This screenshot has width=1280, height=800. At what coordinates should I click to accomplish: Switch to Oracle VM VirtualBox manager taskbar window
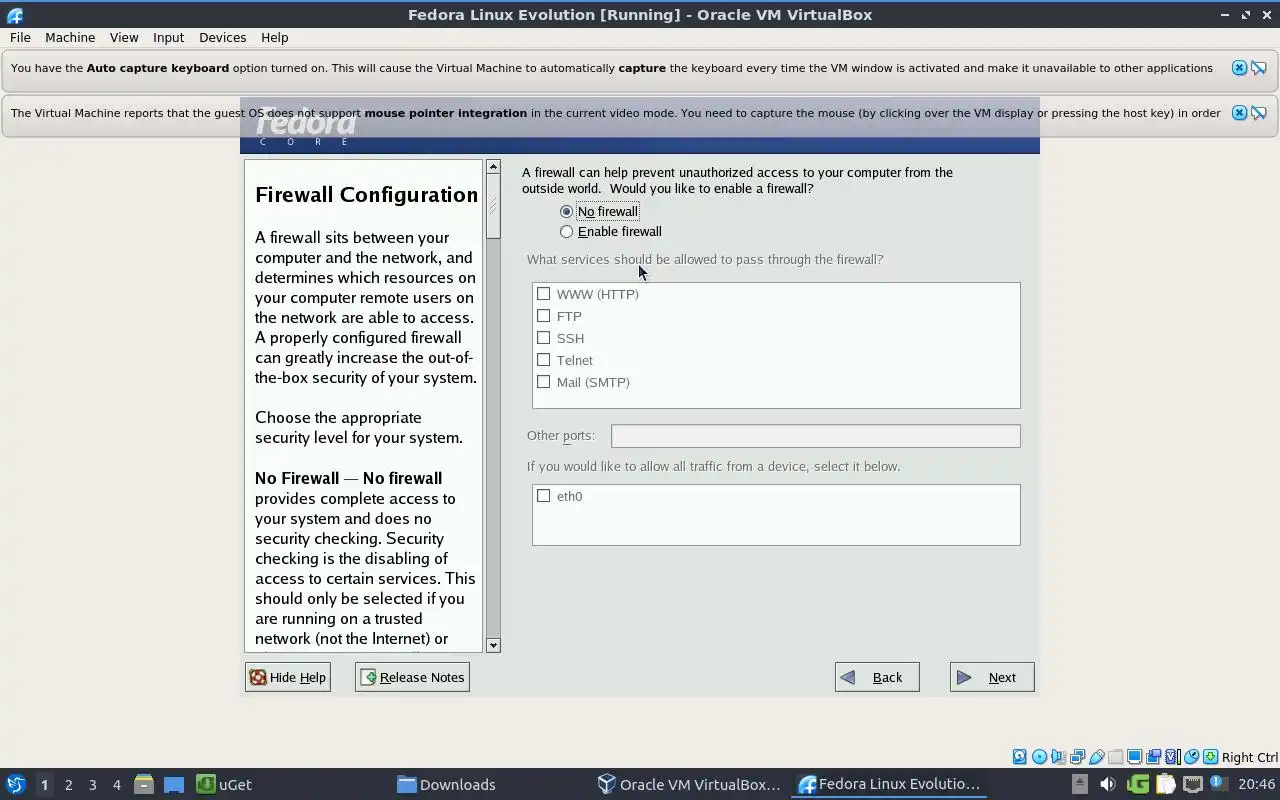(x=690, y=784)
